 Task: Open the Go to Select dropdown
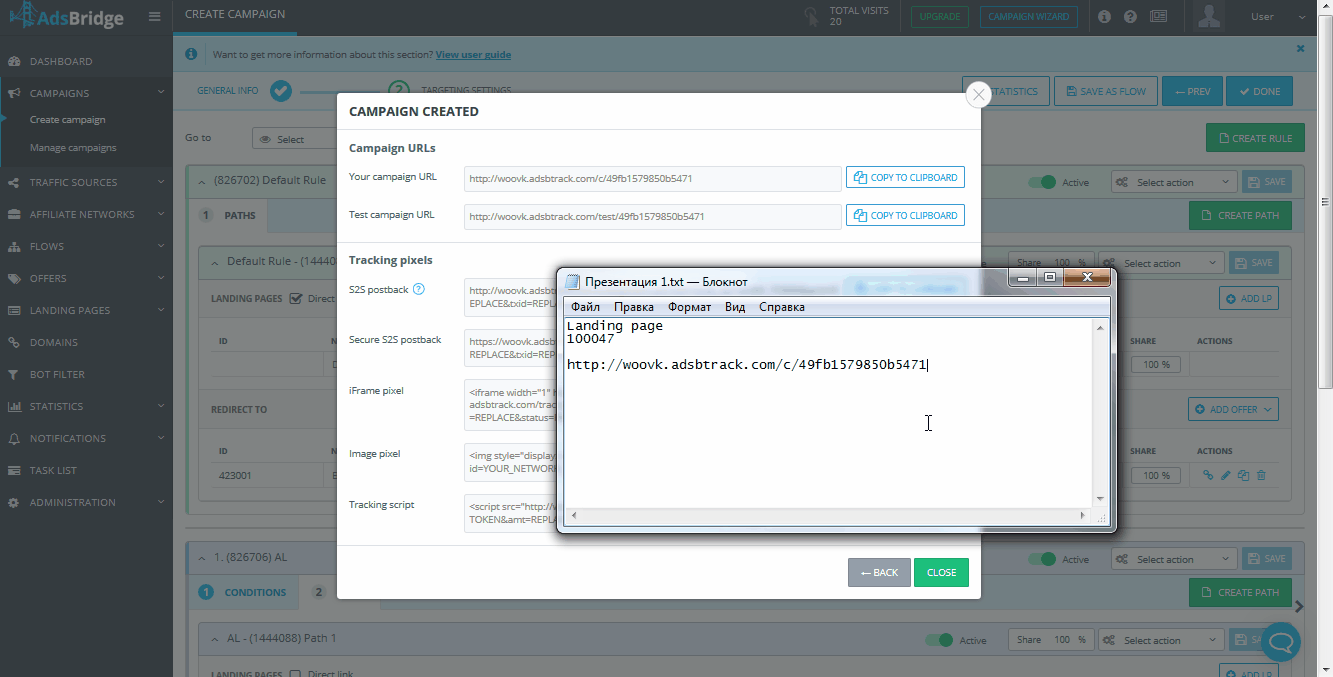click(x=294, y=139)
